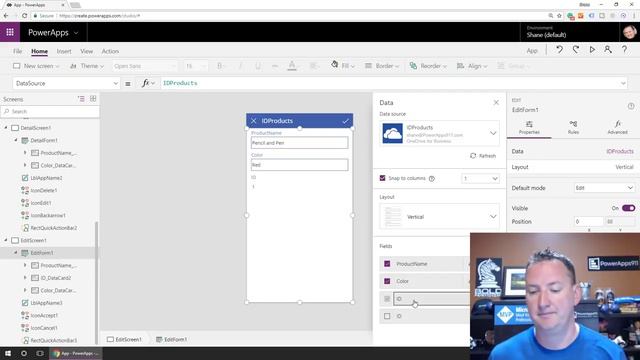The height and width of the screenshot is (360, 640).
Task: Refresh the data source
Action: tap(483, 156)
